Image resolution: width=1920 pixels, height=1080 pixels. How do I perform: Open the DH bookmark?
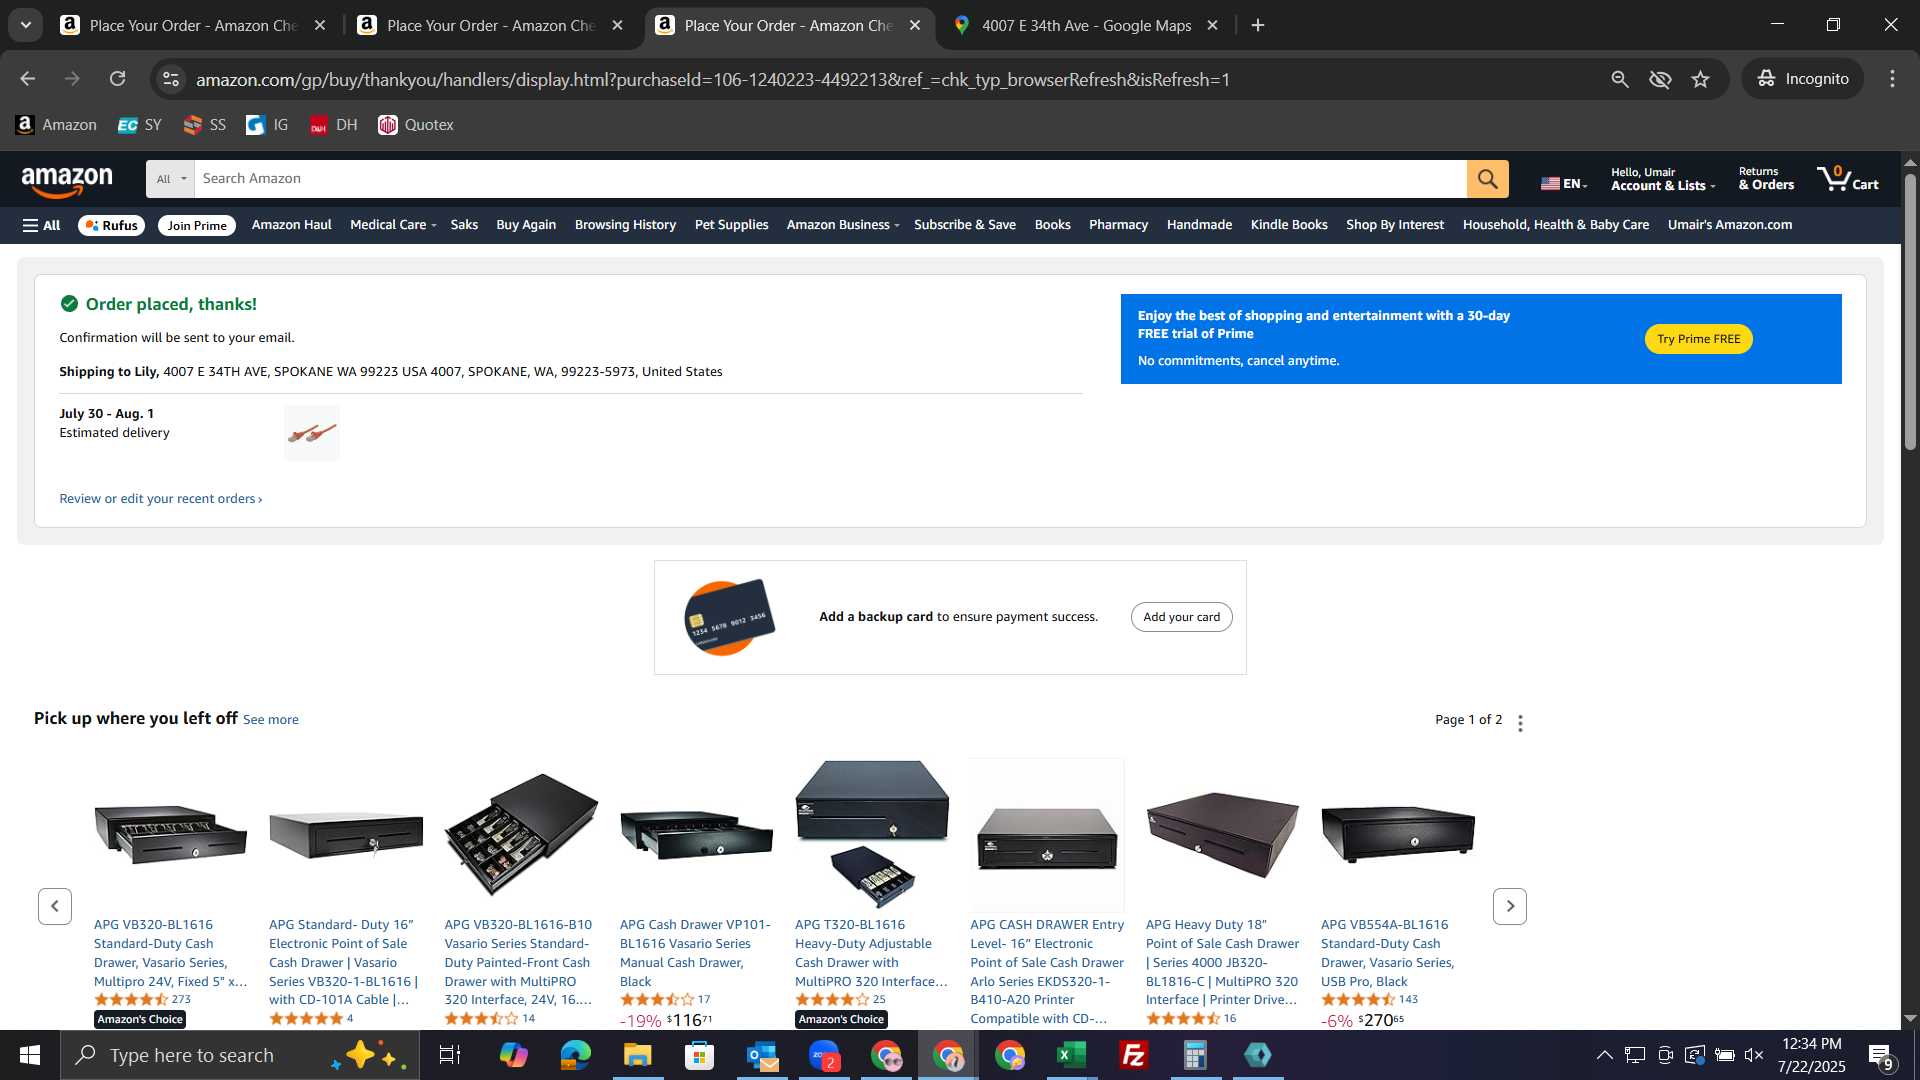[x=333, y=125]
